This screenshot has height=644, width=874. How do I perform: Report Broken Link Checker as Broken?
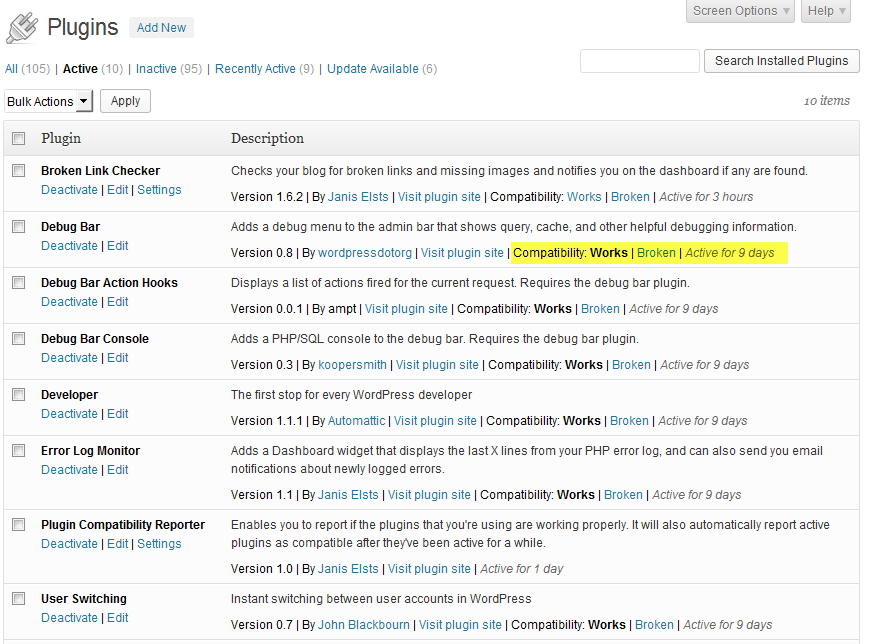coord(630,197)
